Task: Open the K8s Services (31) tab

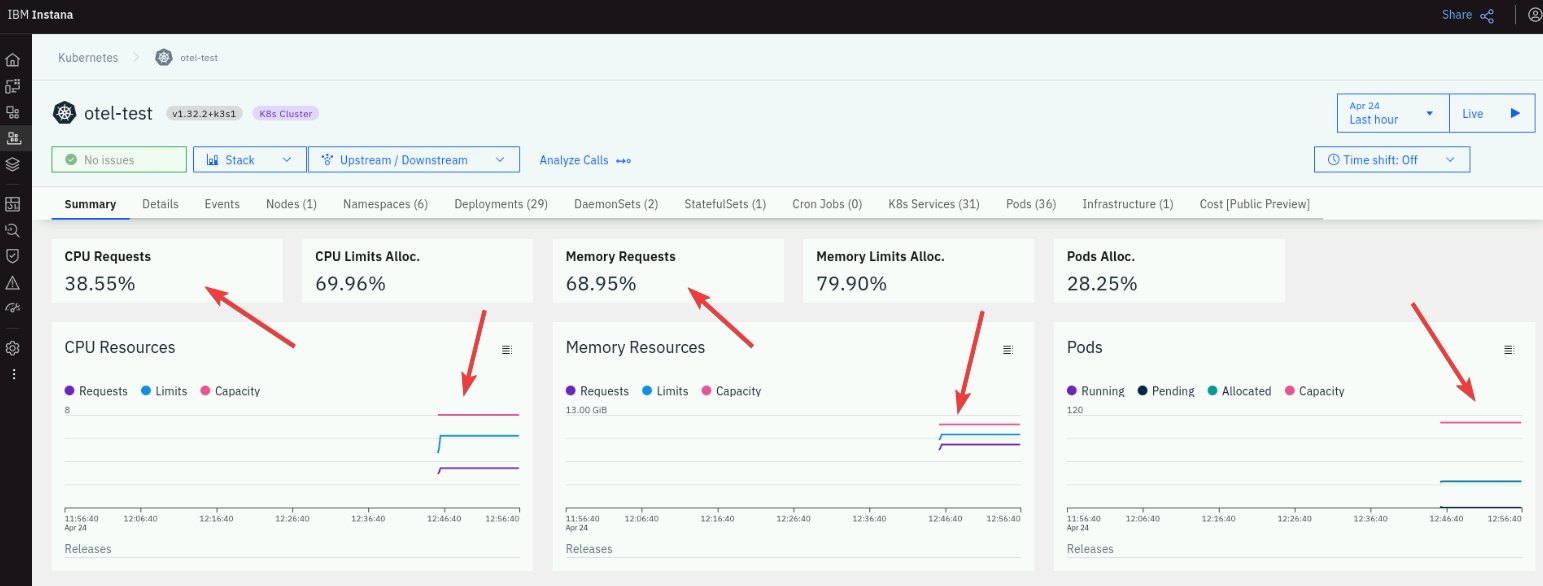Action: (x=934, y=204)
